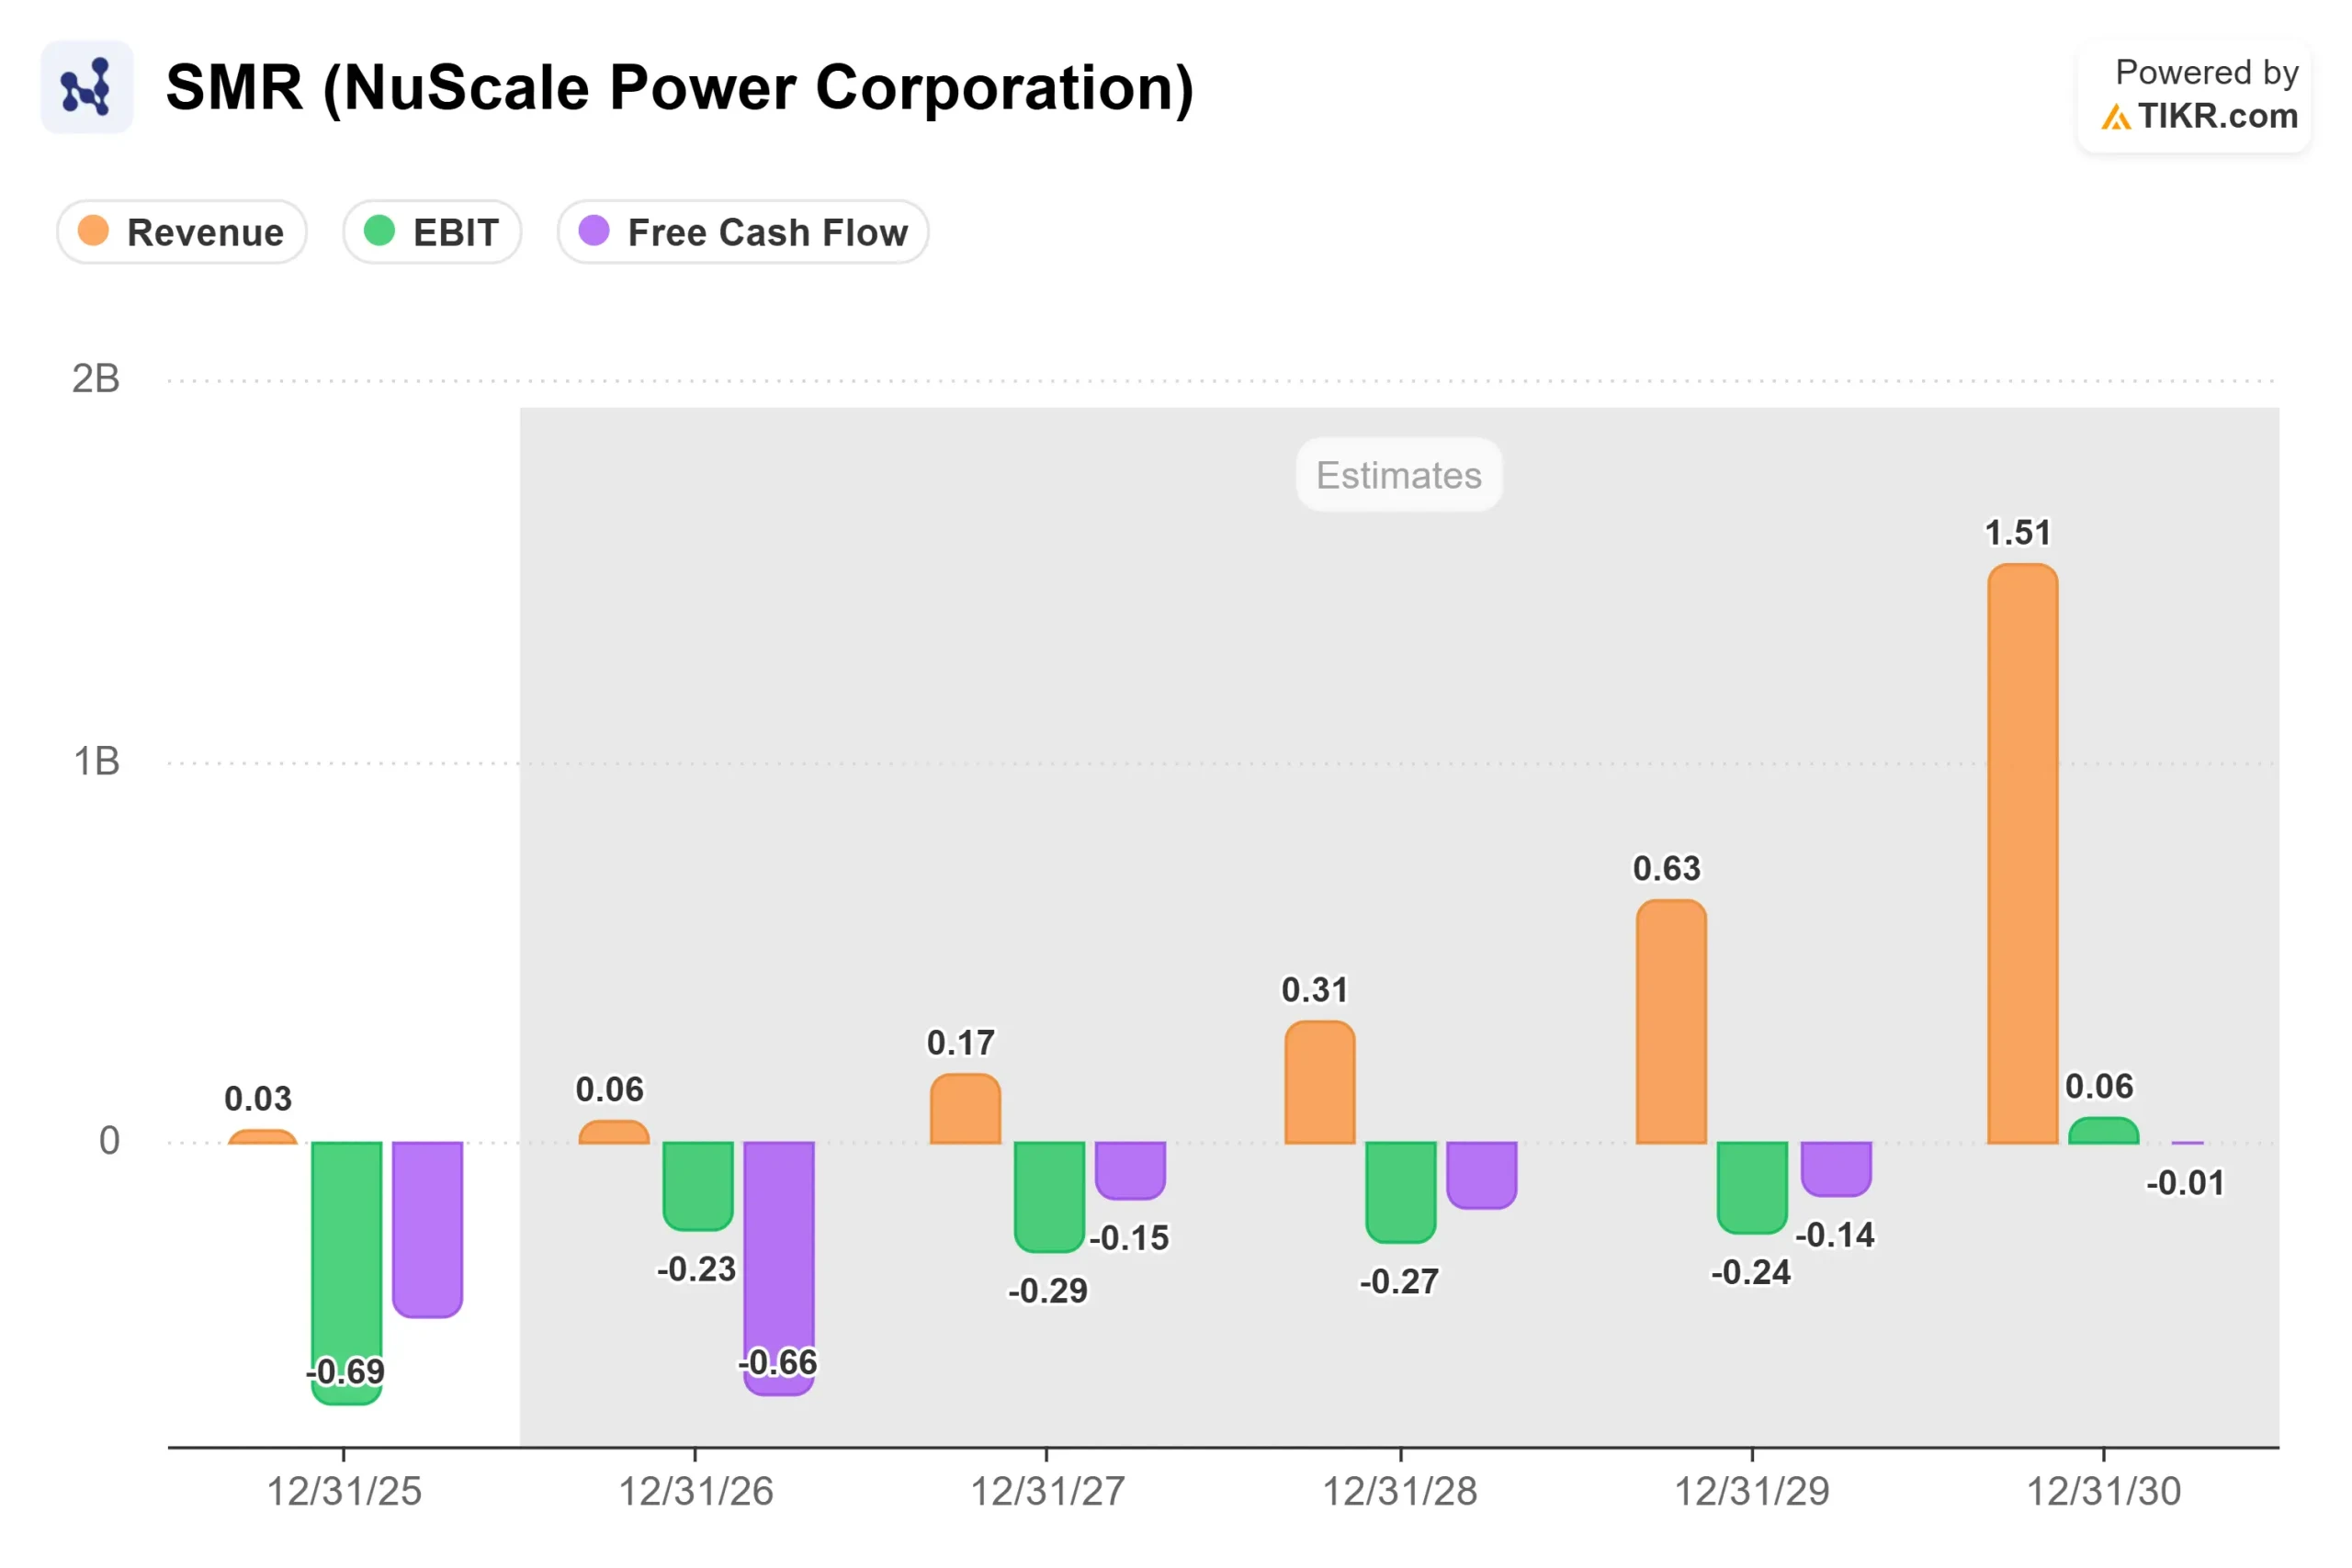The height and width of the screenshot is (1568, 2352).
Task: Click the -0.66 free cash flow bar for 12/31/26
Action: (x=779, y=1267)
